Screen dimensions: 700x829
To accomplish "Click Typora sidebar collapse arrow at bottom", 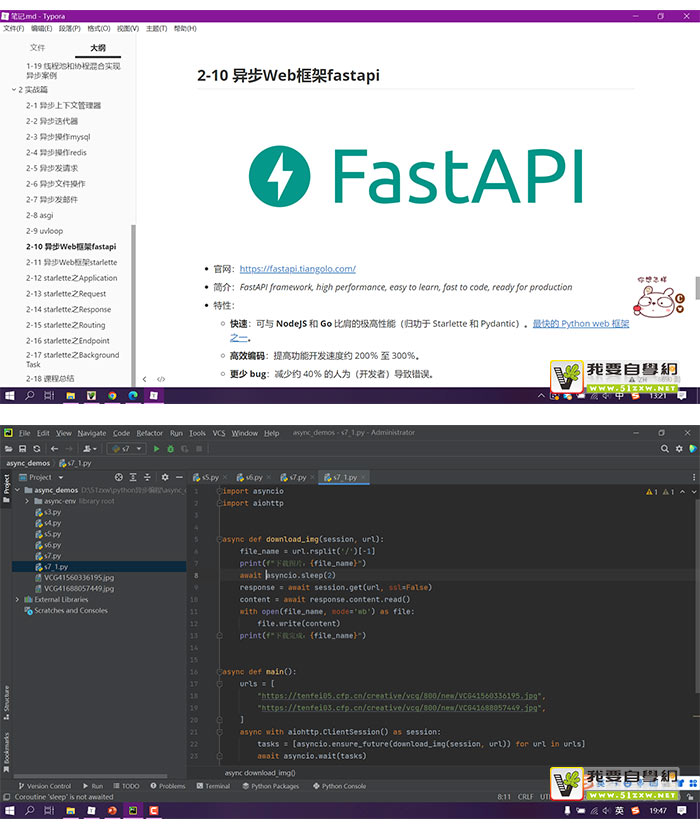I will [x=144, y=379].
